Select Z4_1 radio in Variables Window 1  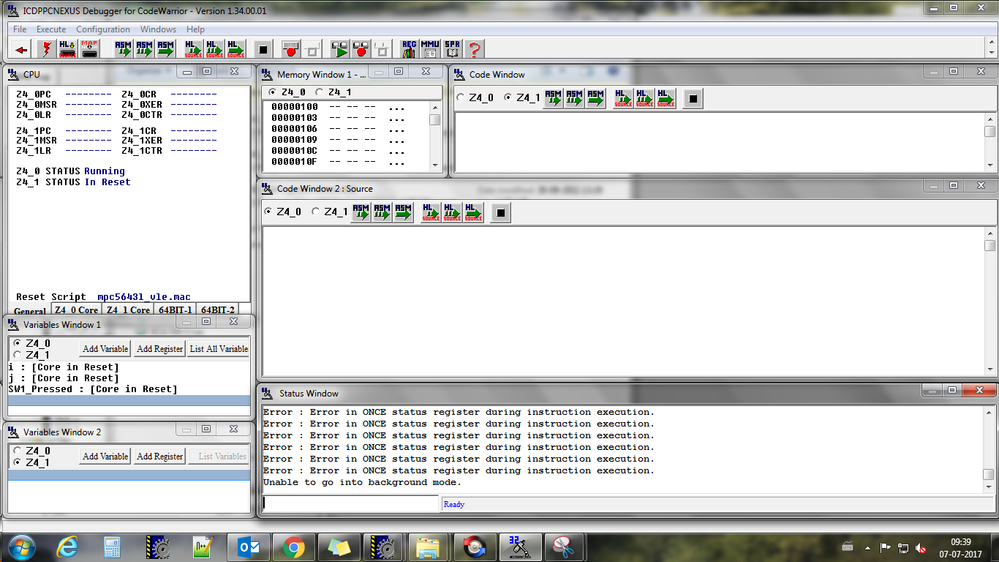[17, 354]
